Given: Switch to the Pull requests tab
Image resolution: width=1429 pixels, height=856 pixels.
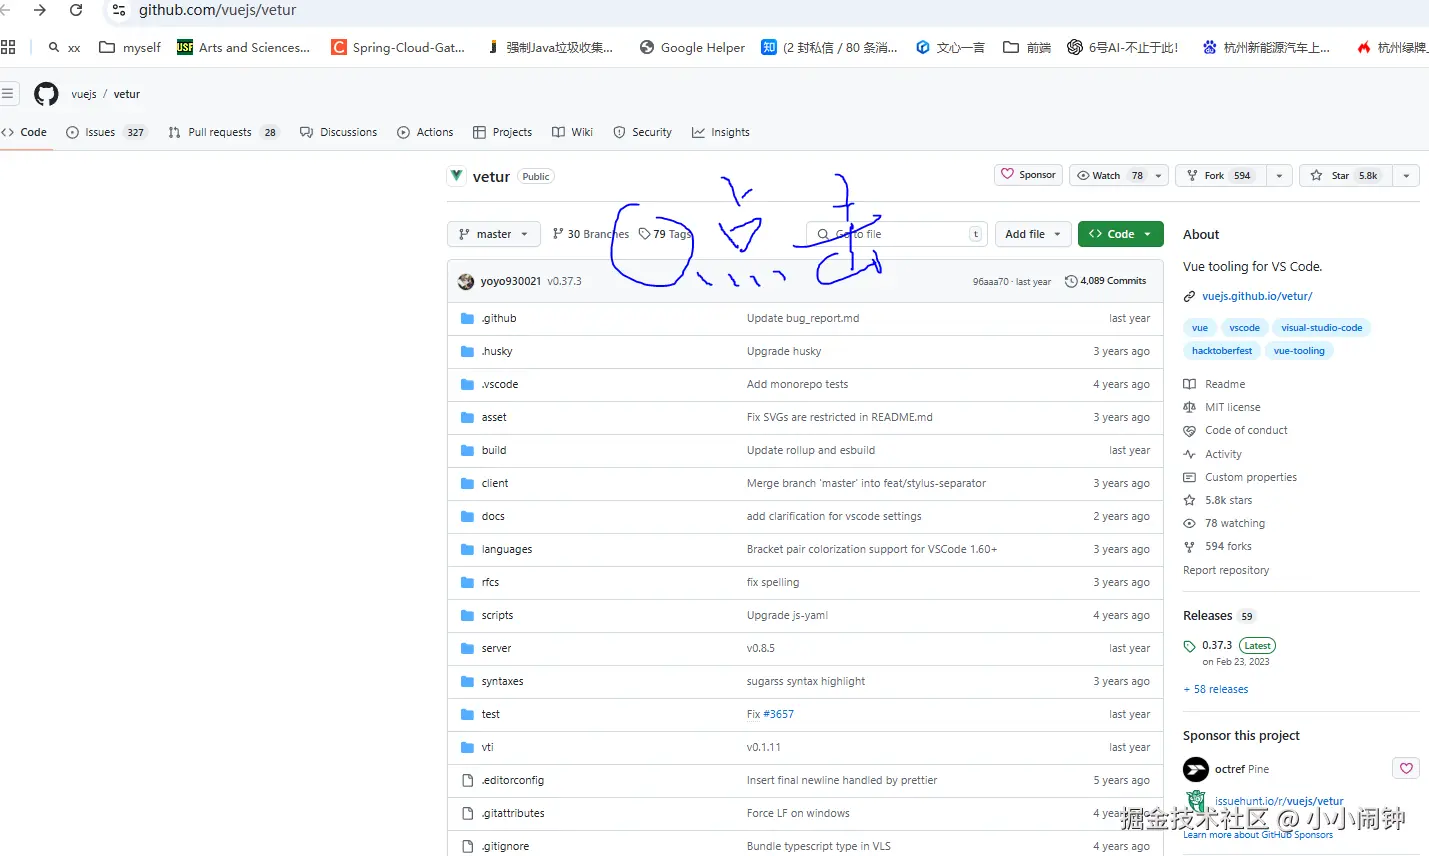Looking at the screenshot, I should [x=224, y=132].
